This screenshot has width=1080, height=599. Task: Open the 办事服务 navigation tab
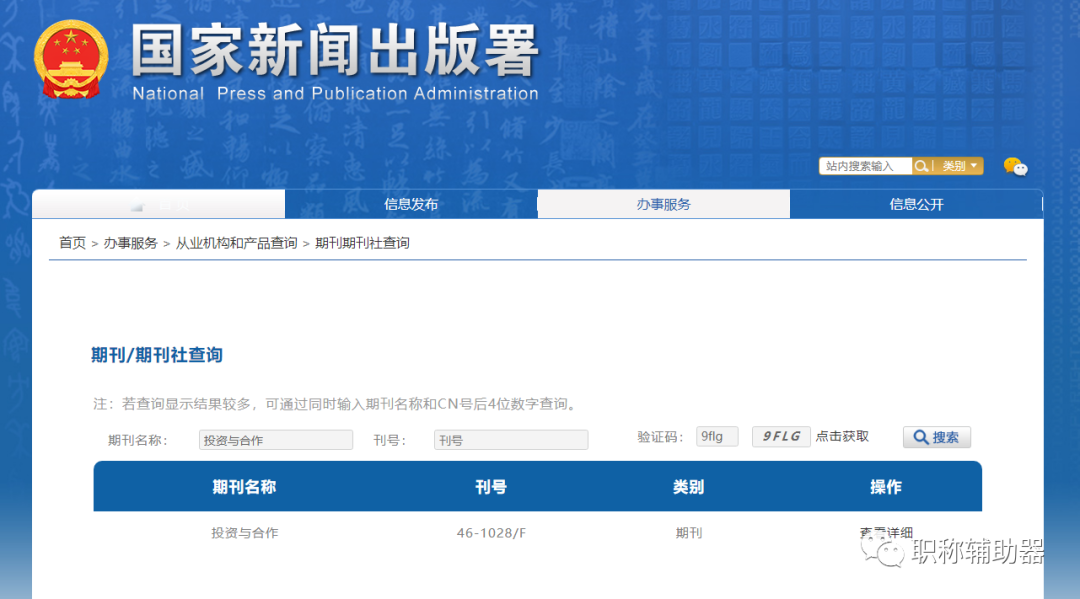click(663, 203)
